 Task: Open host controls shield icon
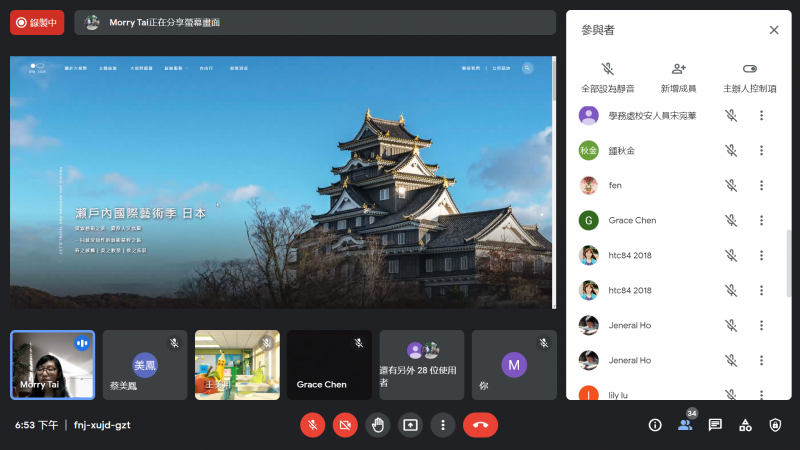click(x=776, y=425)
